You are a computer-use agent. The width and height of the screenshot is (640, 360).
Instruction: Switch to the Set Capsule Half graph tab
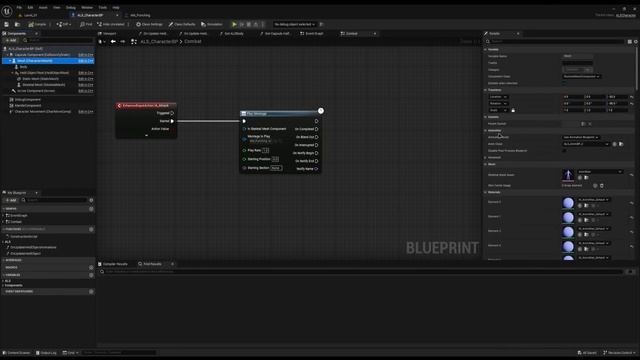tap(275, 33)
